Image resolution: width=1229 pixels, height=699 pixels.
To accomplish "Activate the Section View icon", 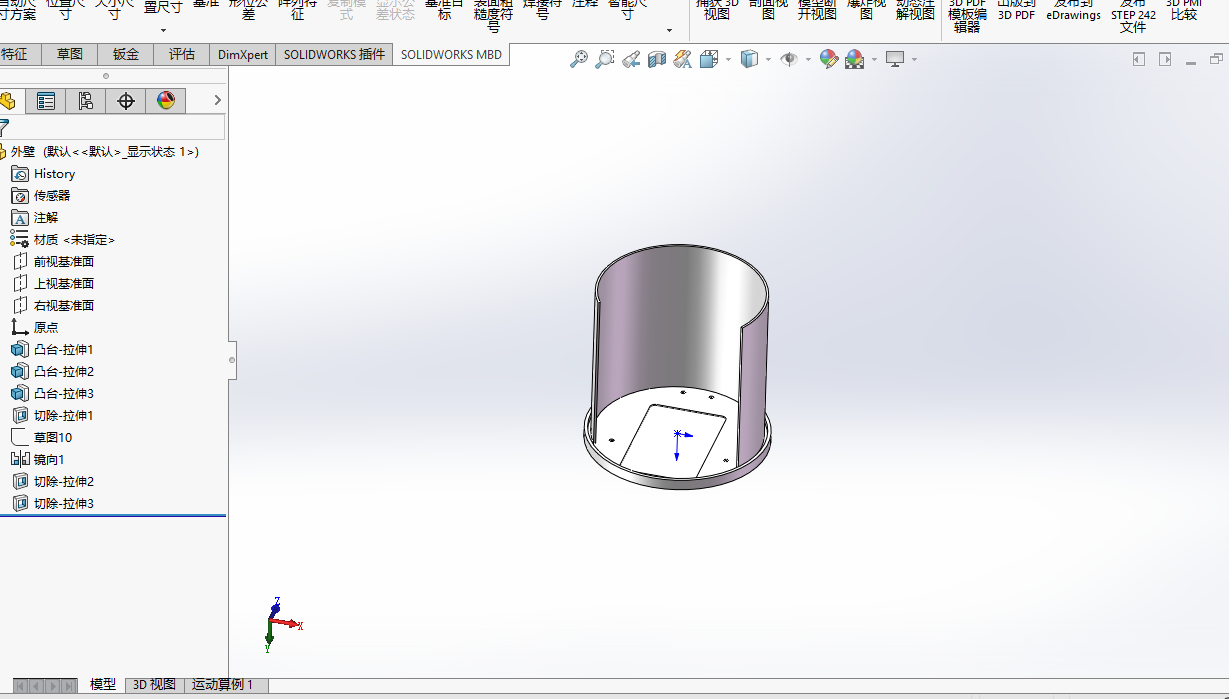I will coord(657,60).
